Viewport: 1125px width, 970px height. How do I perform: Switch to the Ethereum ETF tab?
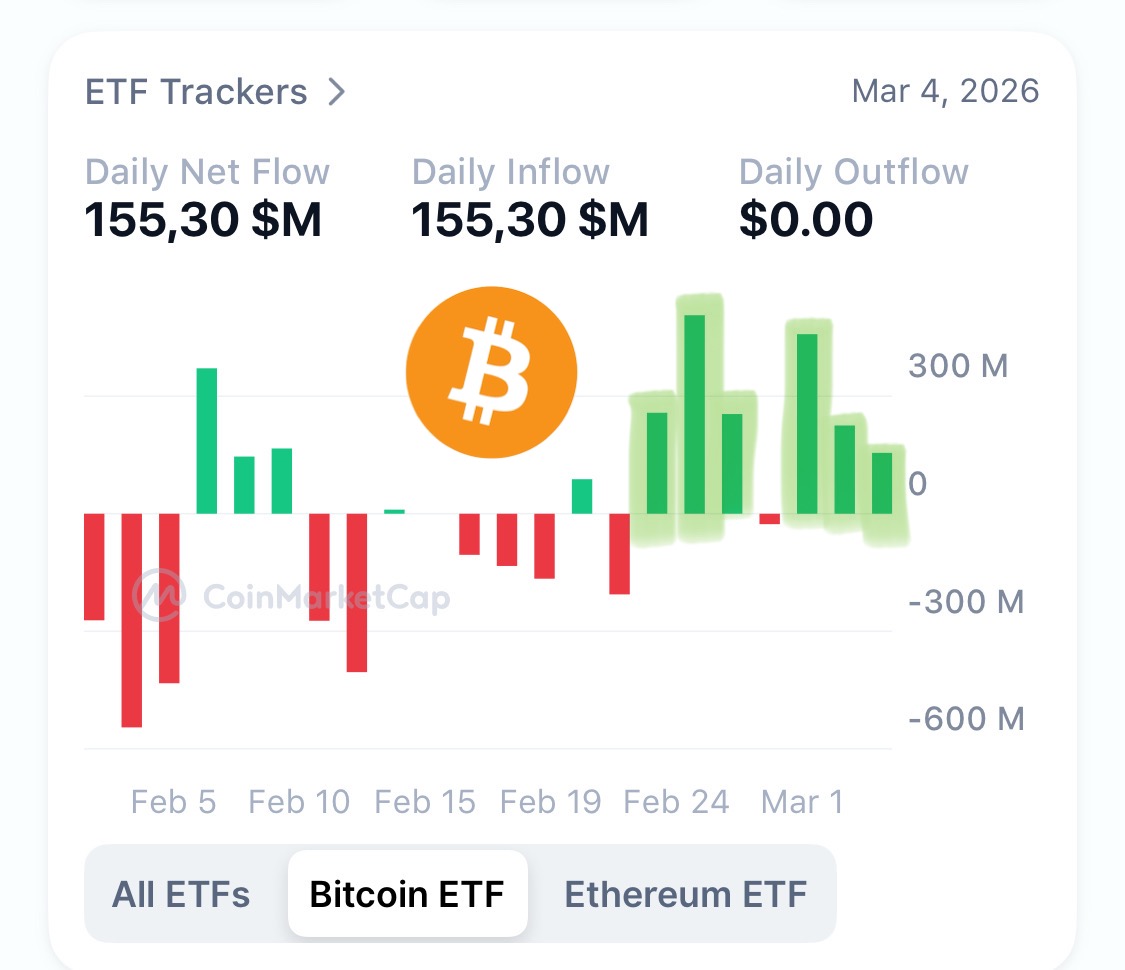[x=686, y=894]
